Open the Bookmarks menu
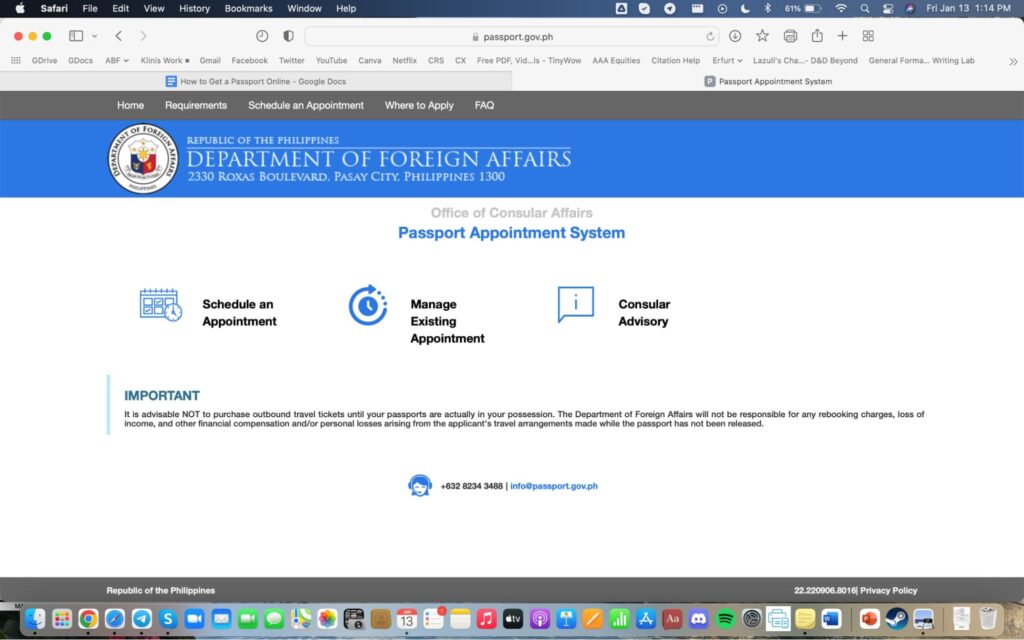Viewport: 1024px width, 640px height. point(248,8)
